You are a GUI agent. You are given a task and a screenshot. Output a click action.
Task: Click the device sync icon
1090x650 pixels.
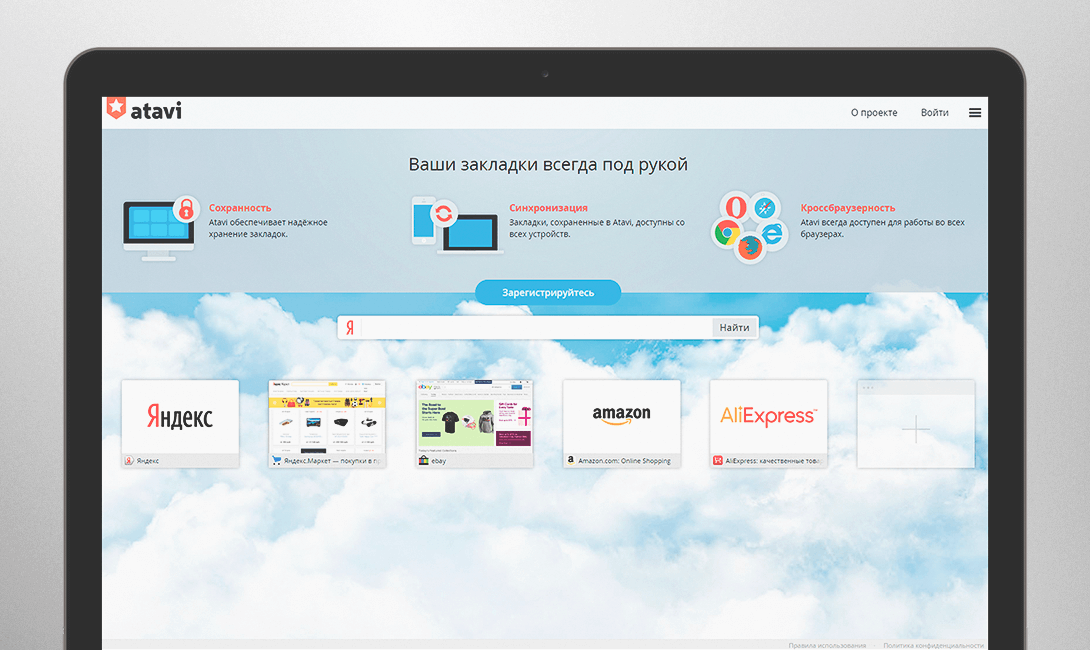(456, 225)
